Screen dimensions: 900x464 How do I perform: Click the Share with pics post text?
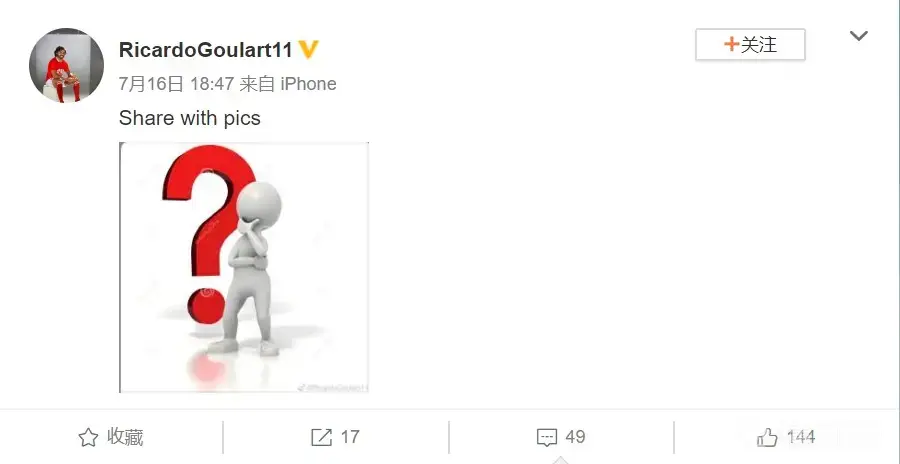[189, 118]
